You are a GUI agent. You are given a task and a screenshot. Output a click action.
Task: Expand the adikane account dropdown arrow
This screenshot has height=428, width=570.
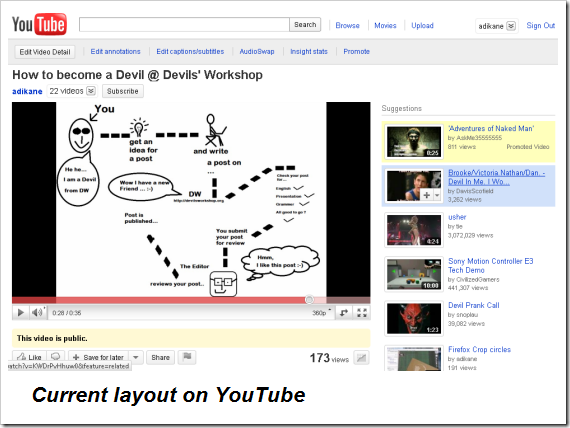tap(511, 26)
